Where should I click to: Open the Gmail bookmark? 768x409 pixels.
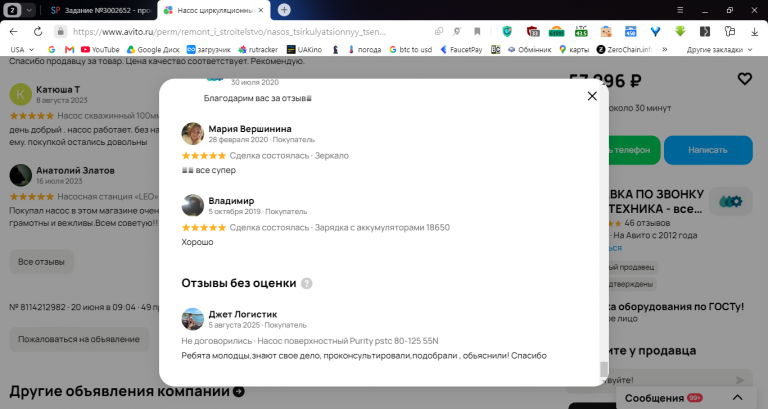(x=70, y=49)
